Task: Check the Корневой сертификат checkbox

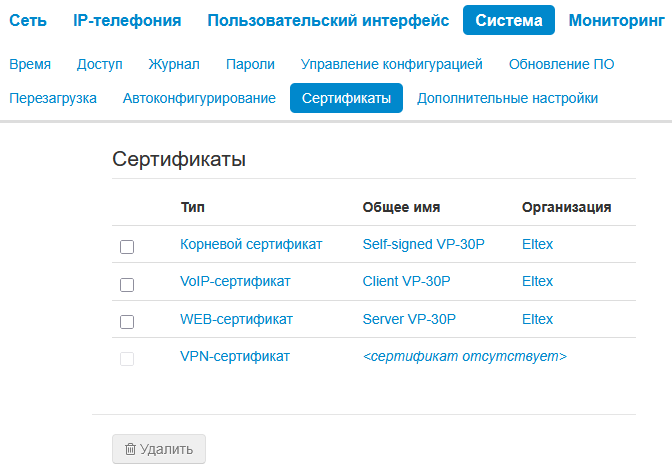Action: [x=127, y=247]
